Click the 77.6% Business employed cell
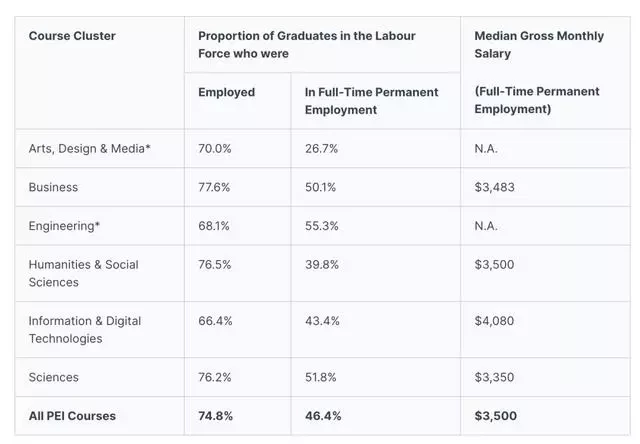640x444 pixels. pos(214,187)
